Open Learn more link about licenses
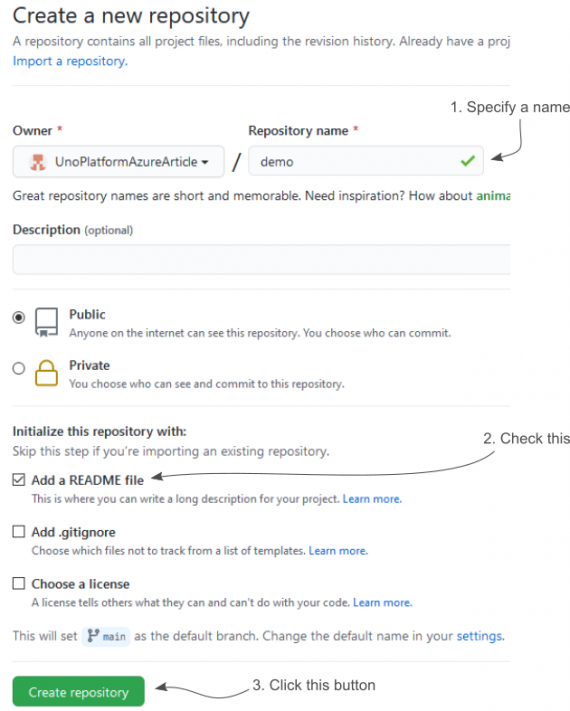Viewport: 570px width, 711px height. point(383,602)
